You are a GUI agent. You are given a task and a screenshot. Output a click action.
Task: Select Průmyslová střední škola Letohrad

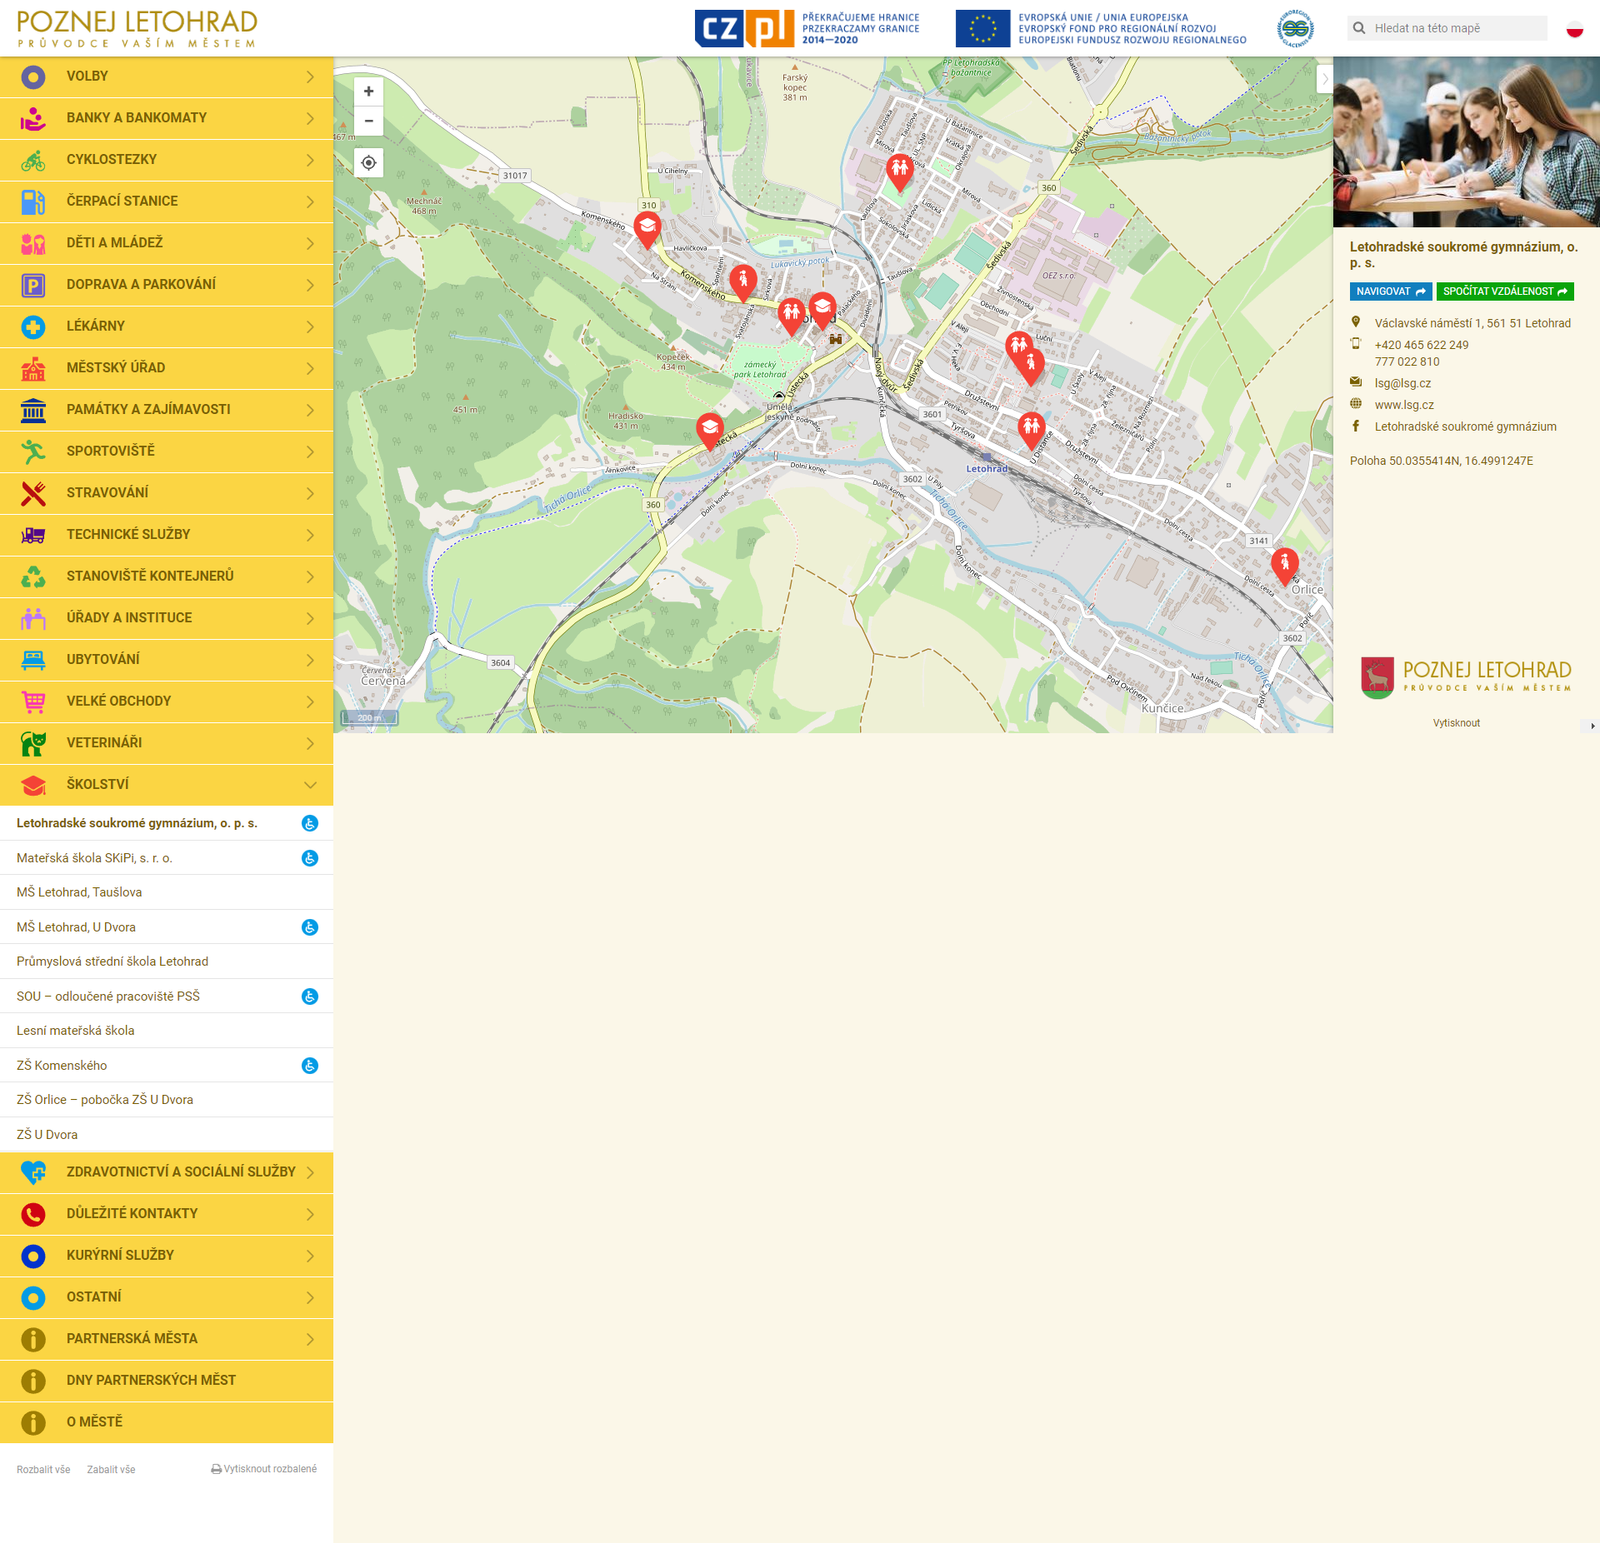[112, 962]
